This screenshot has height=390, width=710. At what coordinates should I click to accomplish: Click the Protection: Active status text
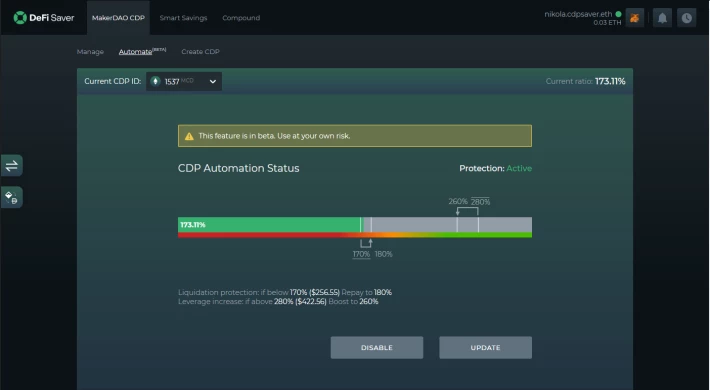tap(495, 168)
